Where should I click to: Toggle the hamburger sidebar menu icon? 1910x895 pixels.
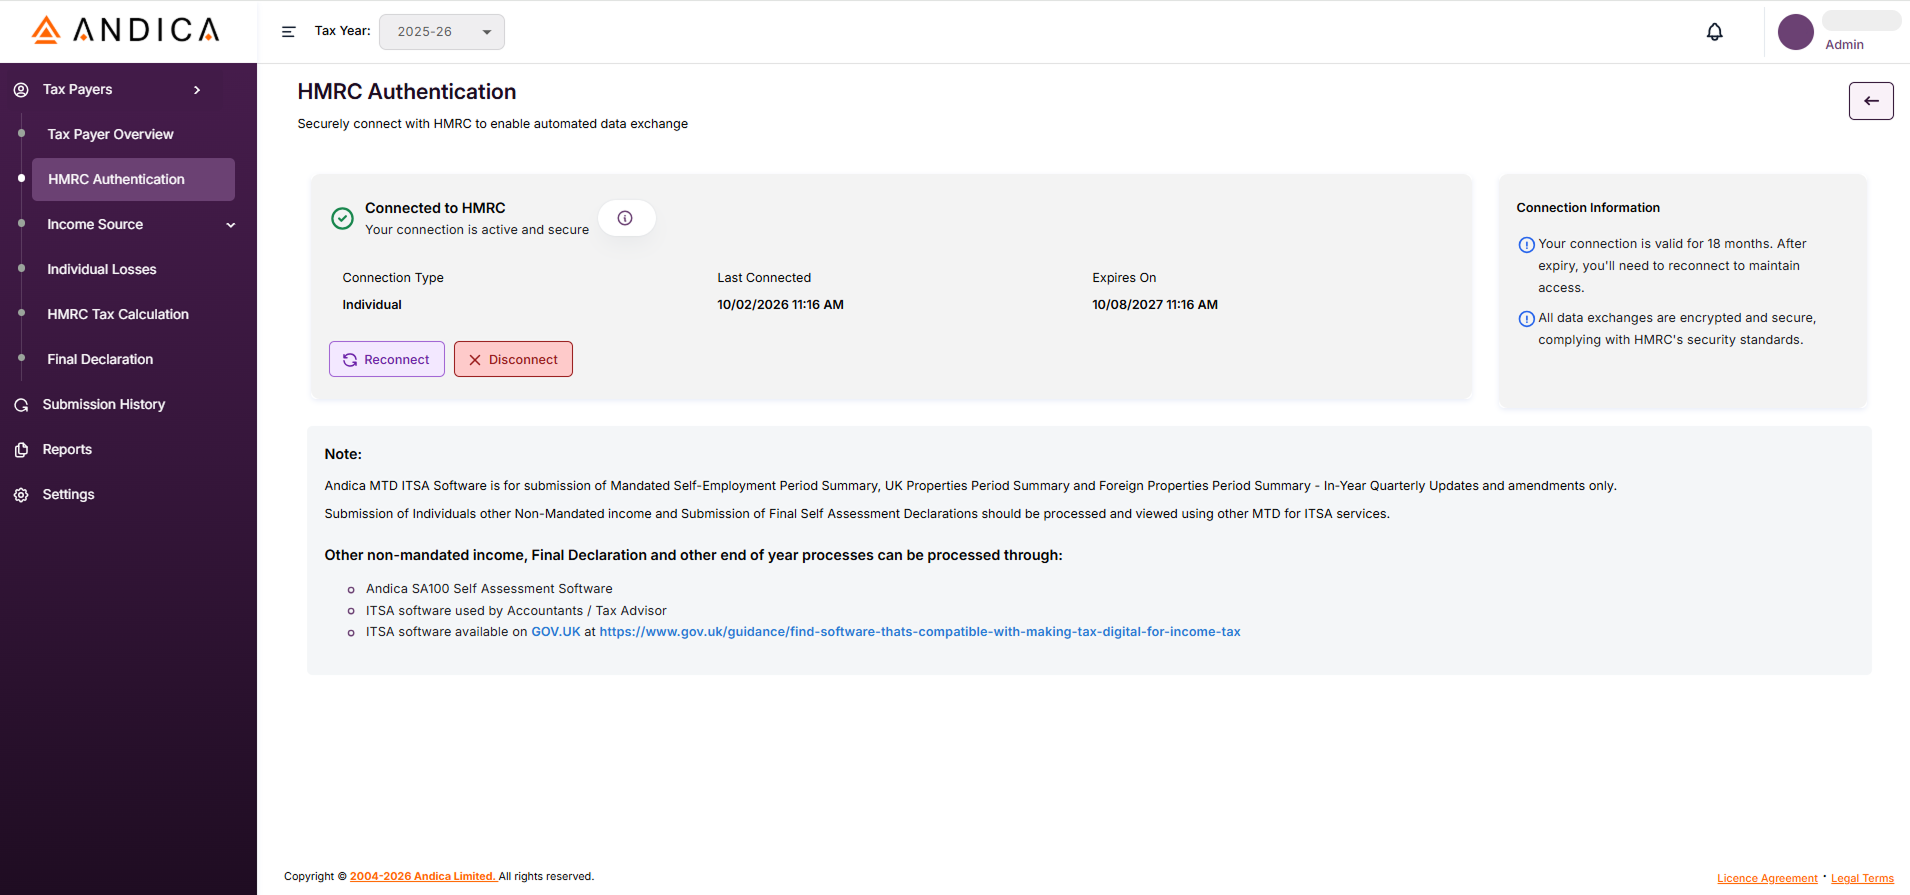point(288,32)
